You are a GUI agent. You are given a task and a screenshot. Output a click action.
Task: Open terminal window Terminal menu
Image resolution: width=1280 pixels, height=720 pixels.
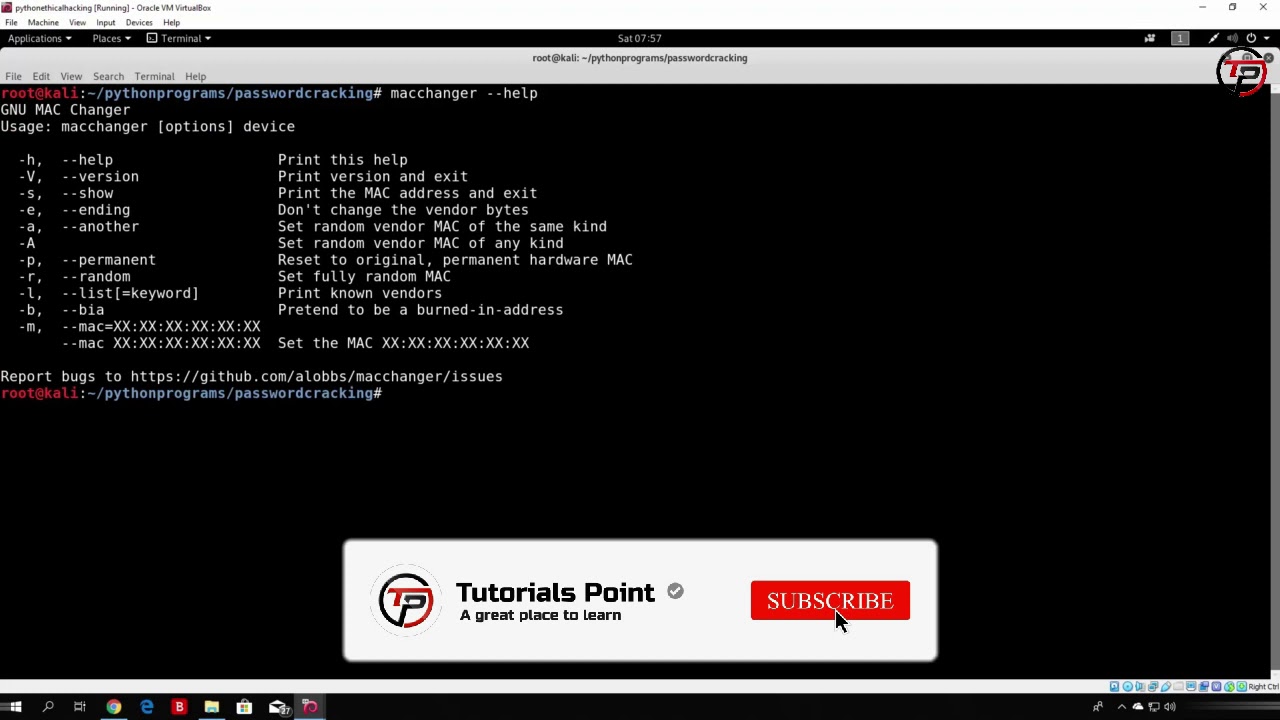[154, 76]
